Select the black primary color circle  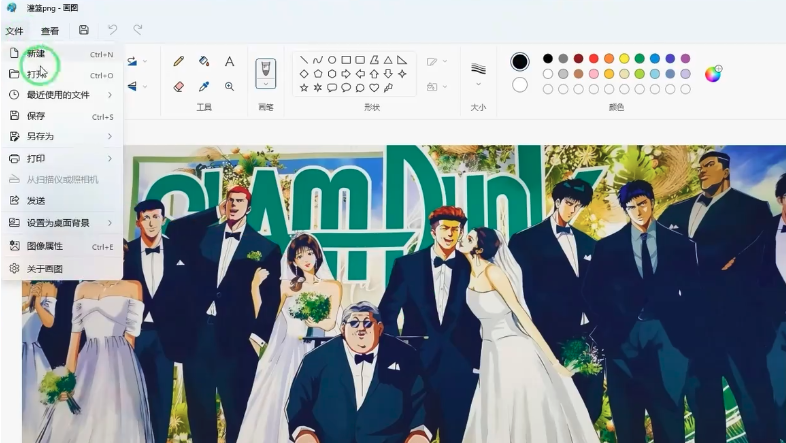point(520,62)
